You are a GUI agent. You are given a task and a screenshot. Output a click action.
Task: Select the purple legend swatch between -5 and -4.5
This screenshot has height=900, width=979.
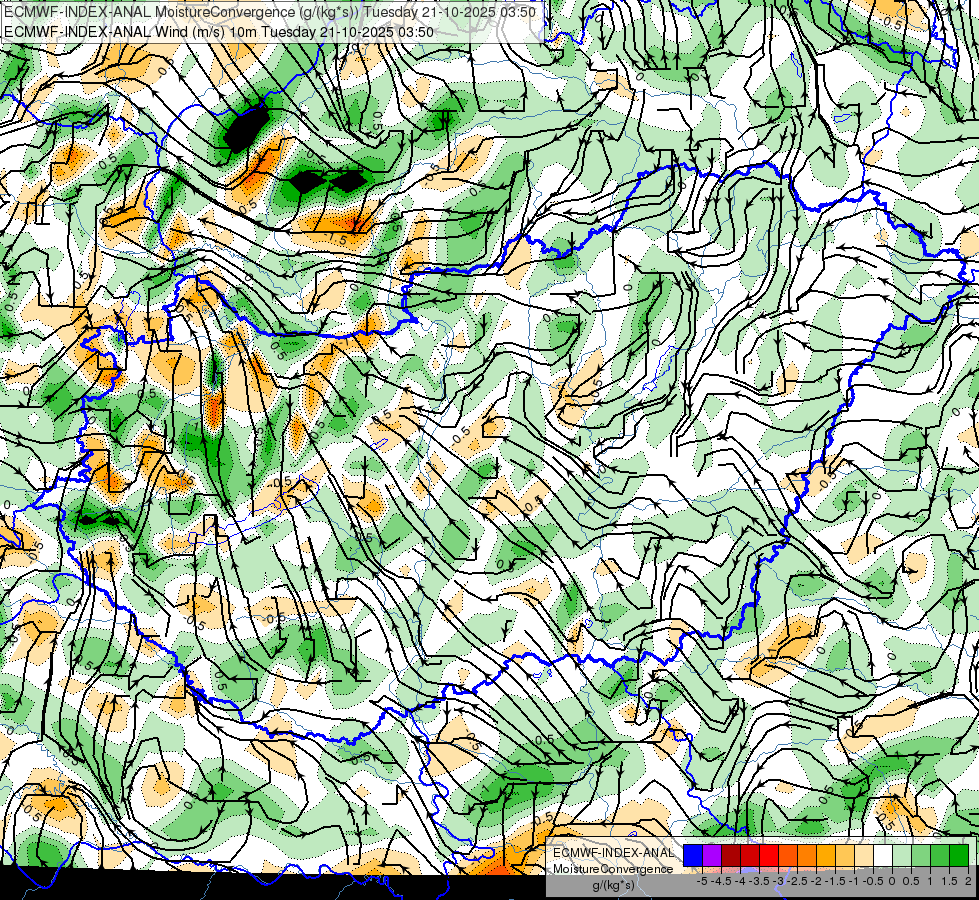click(x=712, y=856)
